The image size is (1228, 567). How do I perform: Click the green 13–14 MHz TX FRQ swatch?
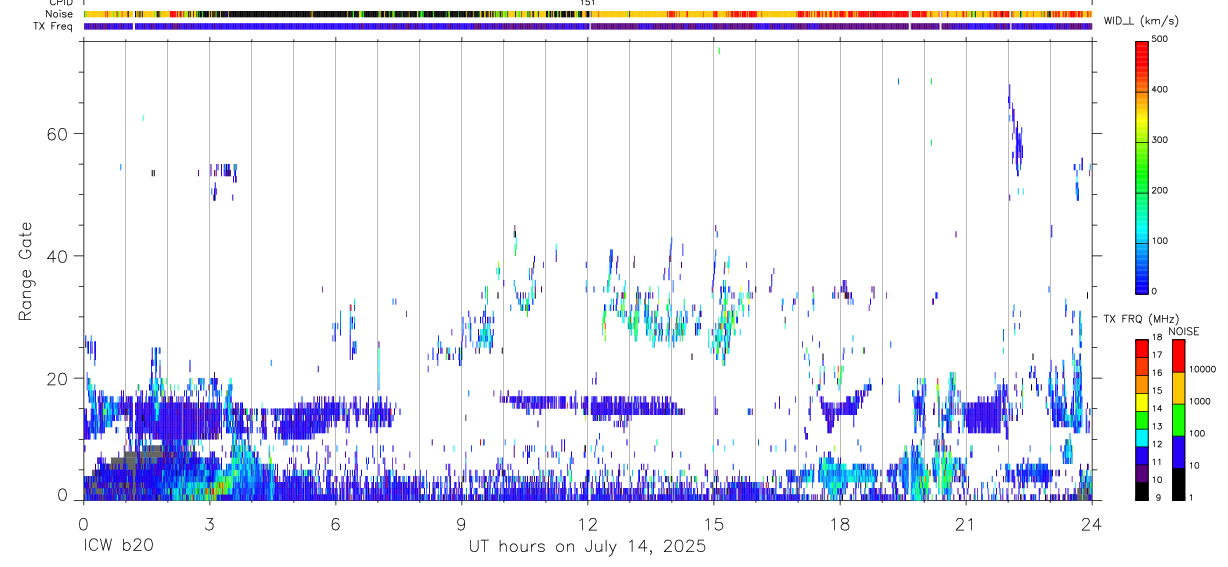point(1141,419)
